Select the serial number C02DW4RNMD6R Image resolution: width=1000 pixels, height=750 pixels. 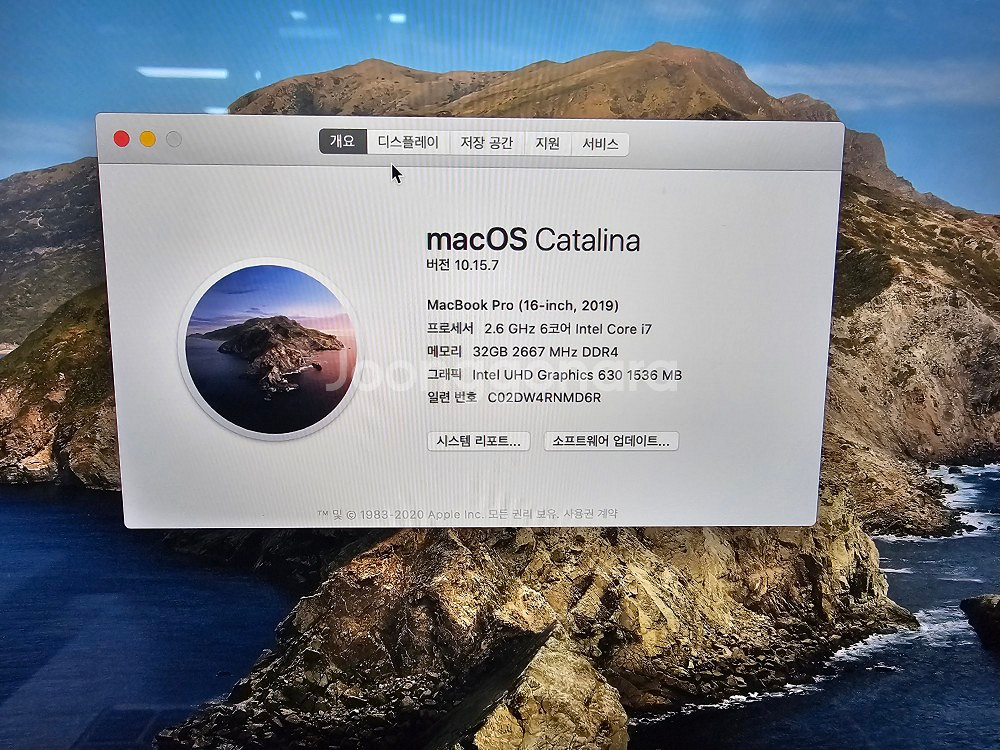544,398
